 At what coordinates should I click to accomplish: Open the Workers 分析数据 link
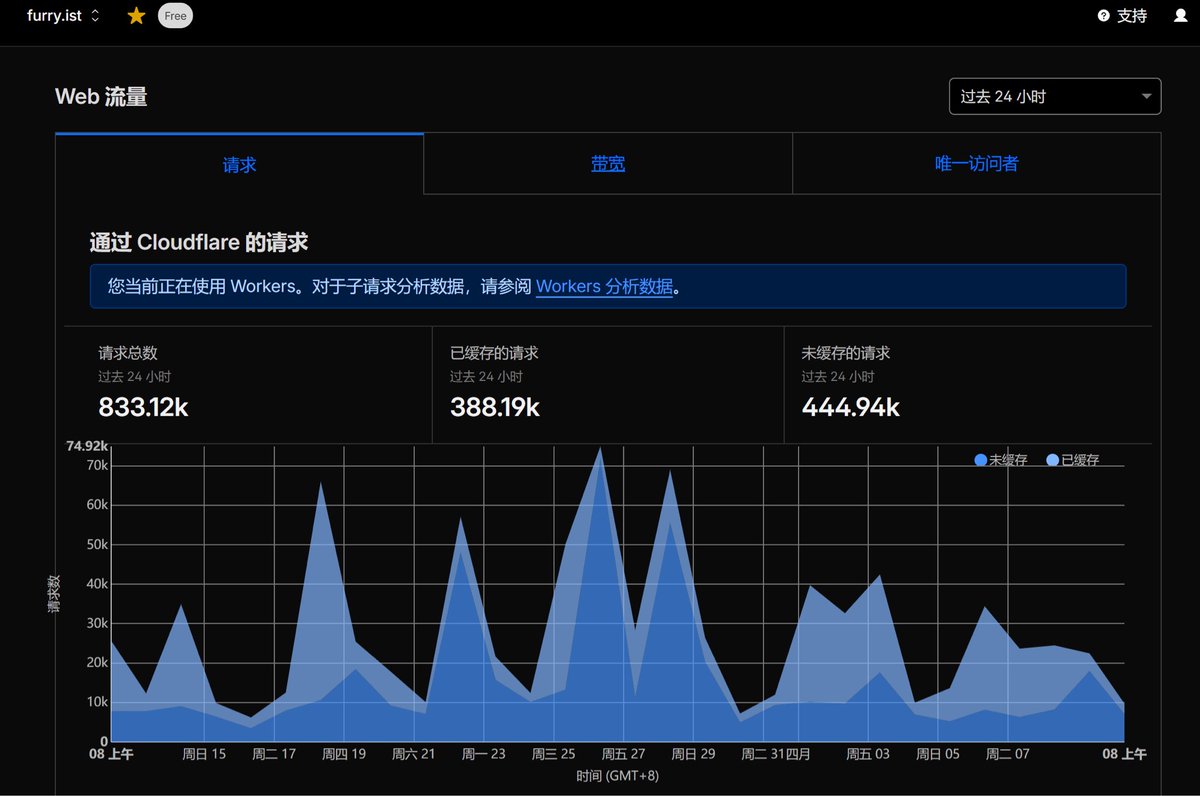coord(604,286)
